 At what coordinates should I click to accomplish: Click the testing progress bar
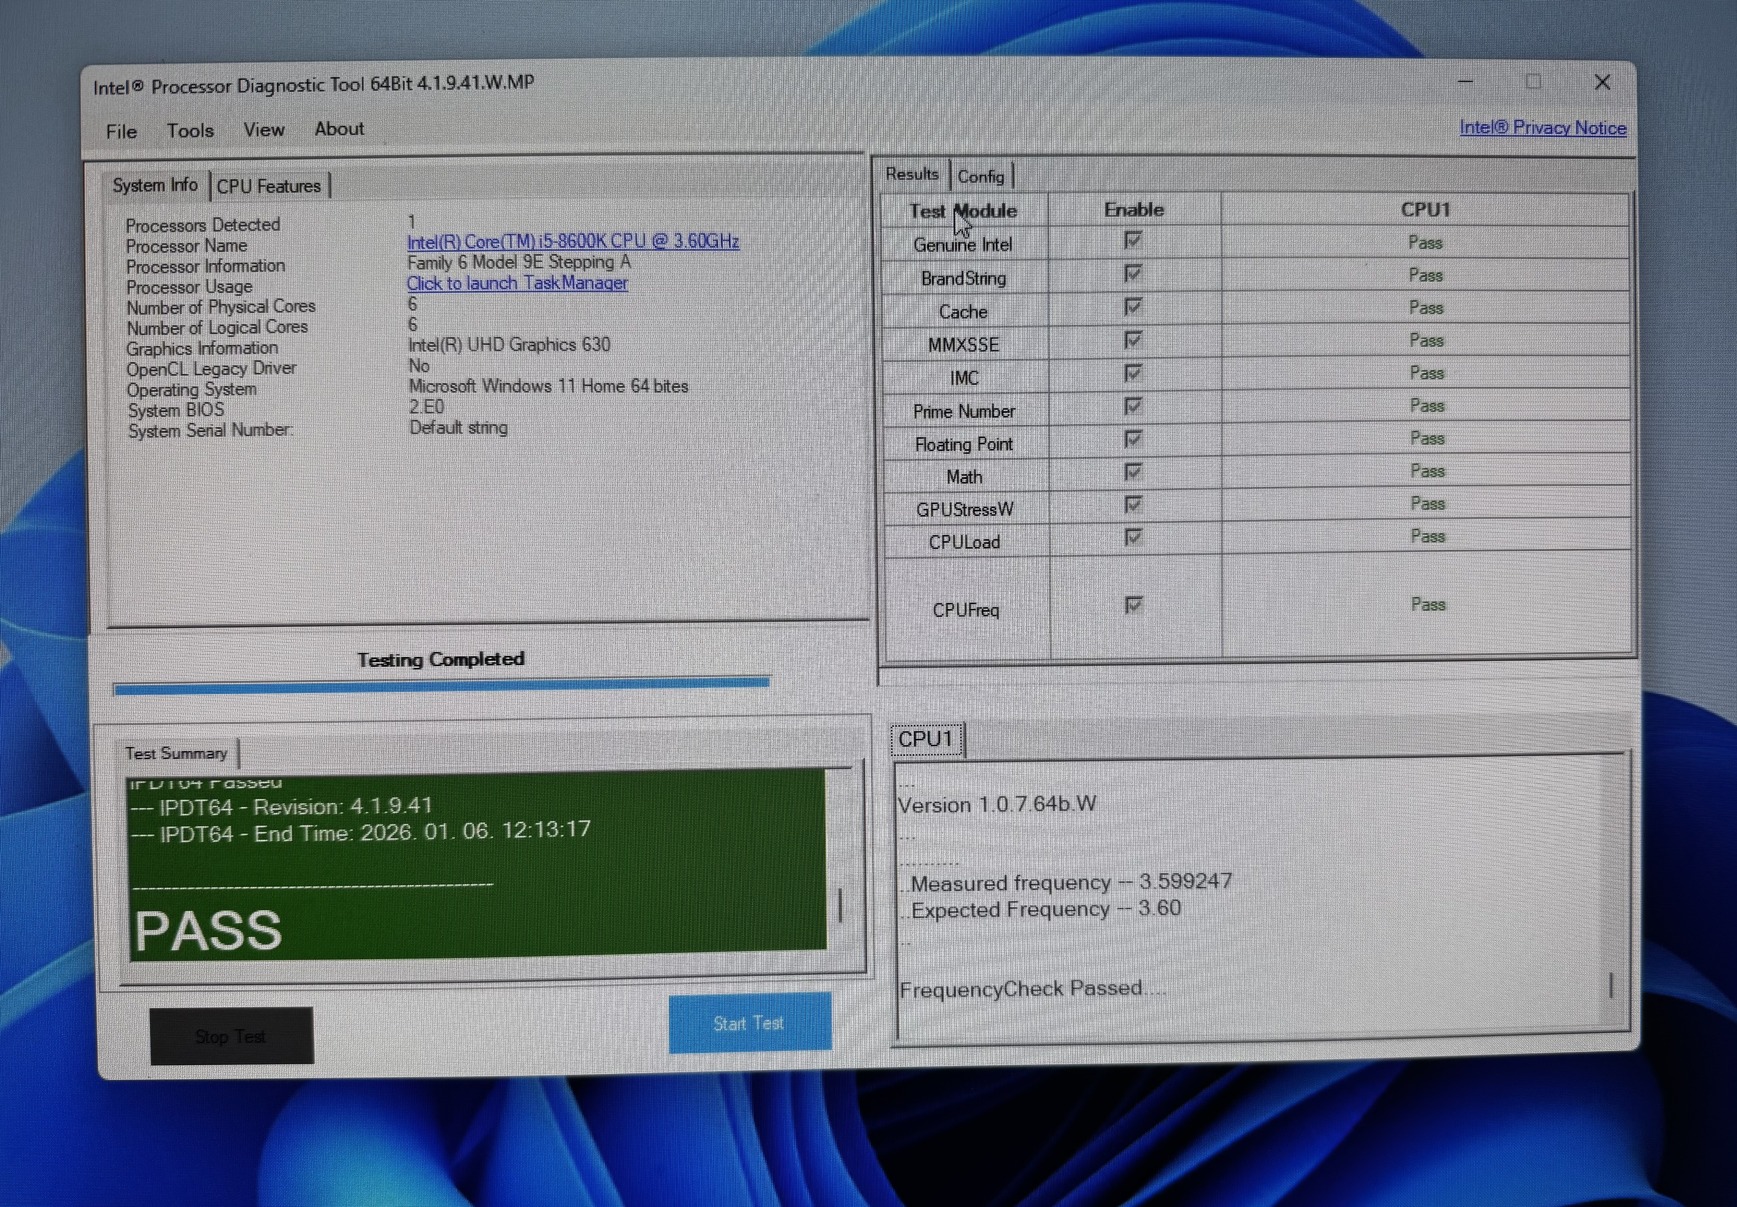point(441,686)
